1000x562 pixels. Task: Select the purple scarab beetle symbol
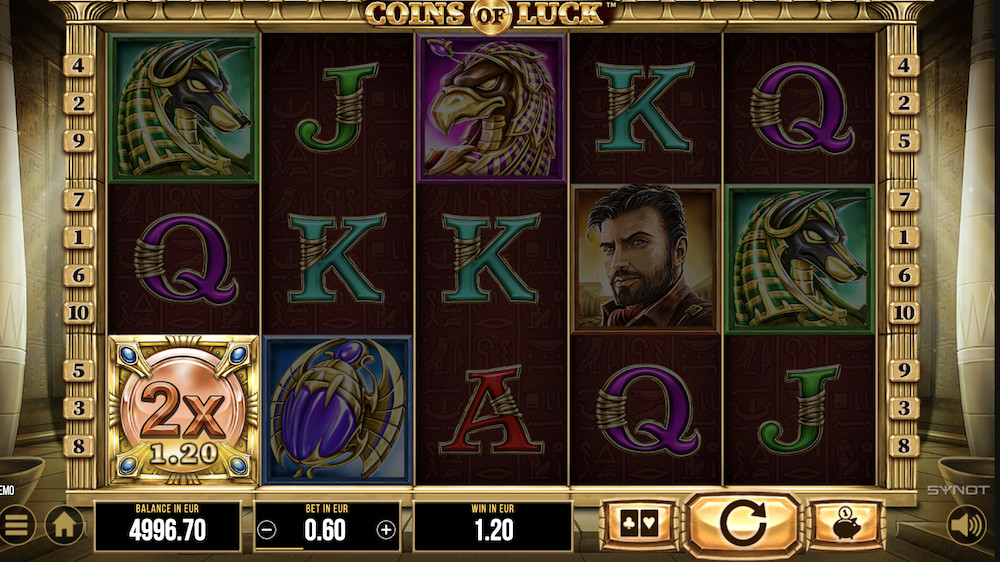pyautogui.click(x=337, y=410)
